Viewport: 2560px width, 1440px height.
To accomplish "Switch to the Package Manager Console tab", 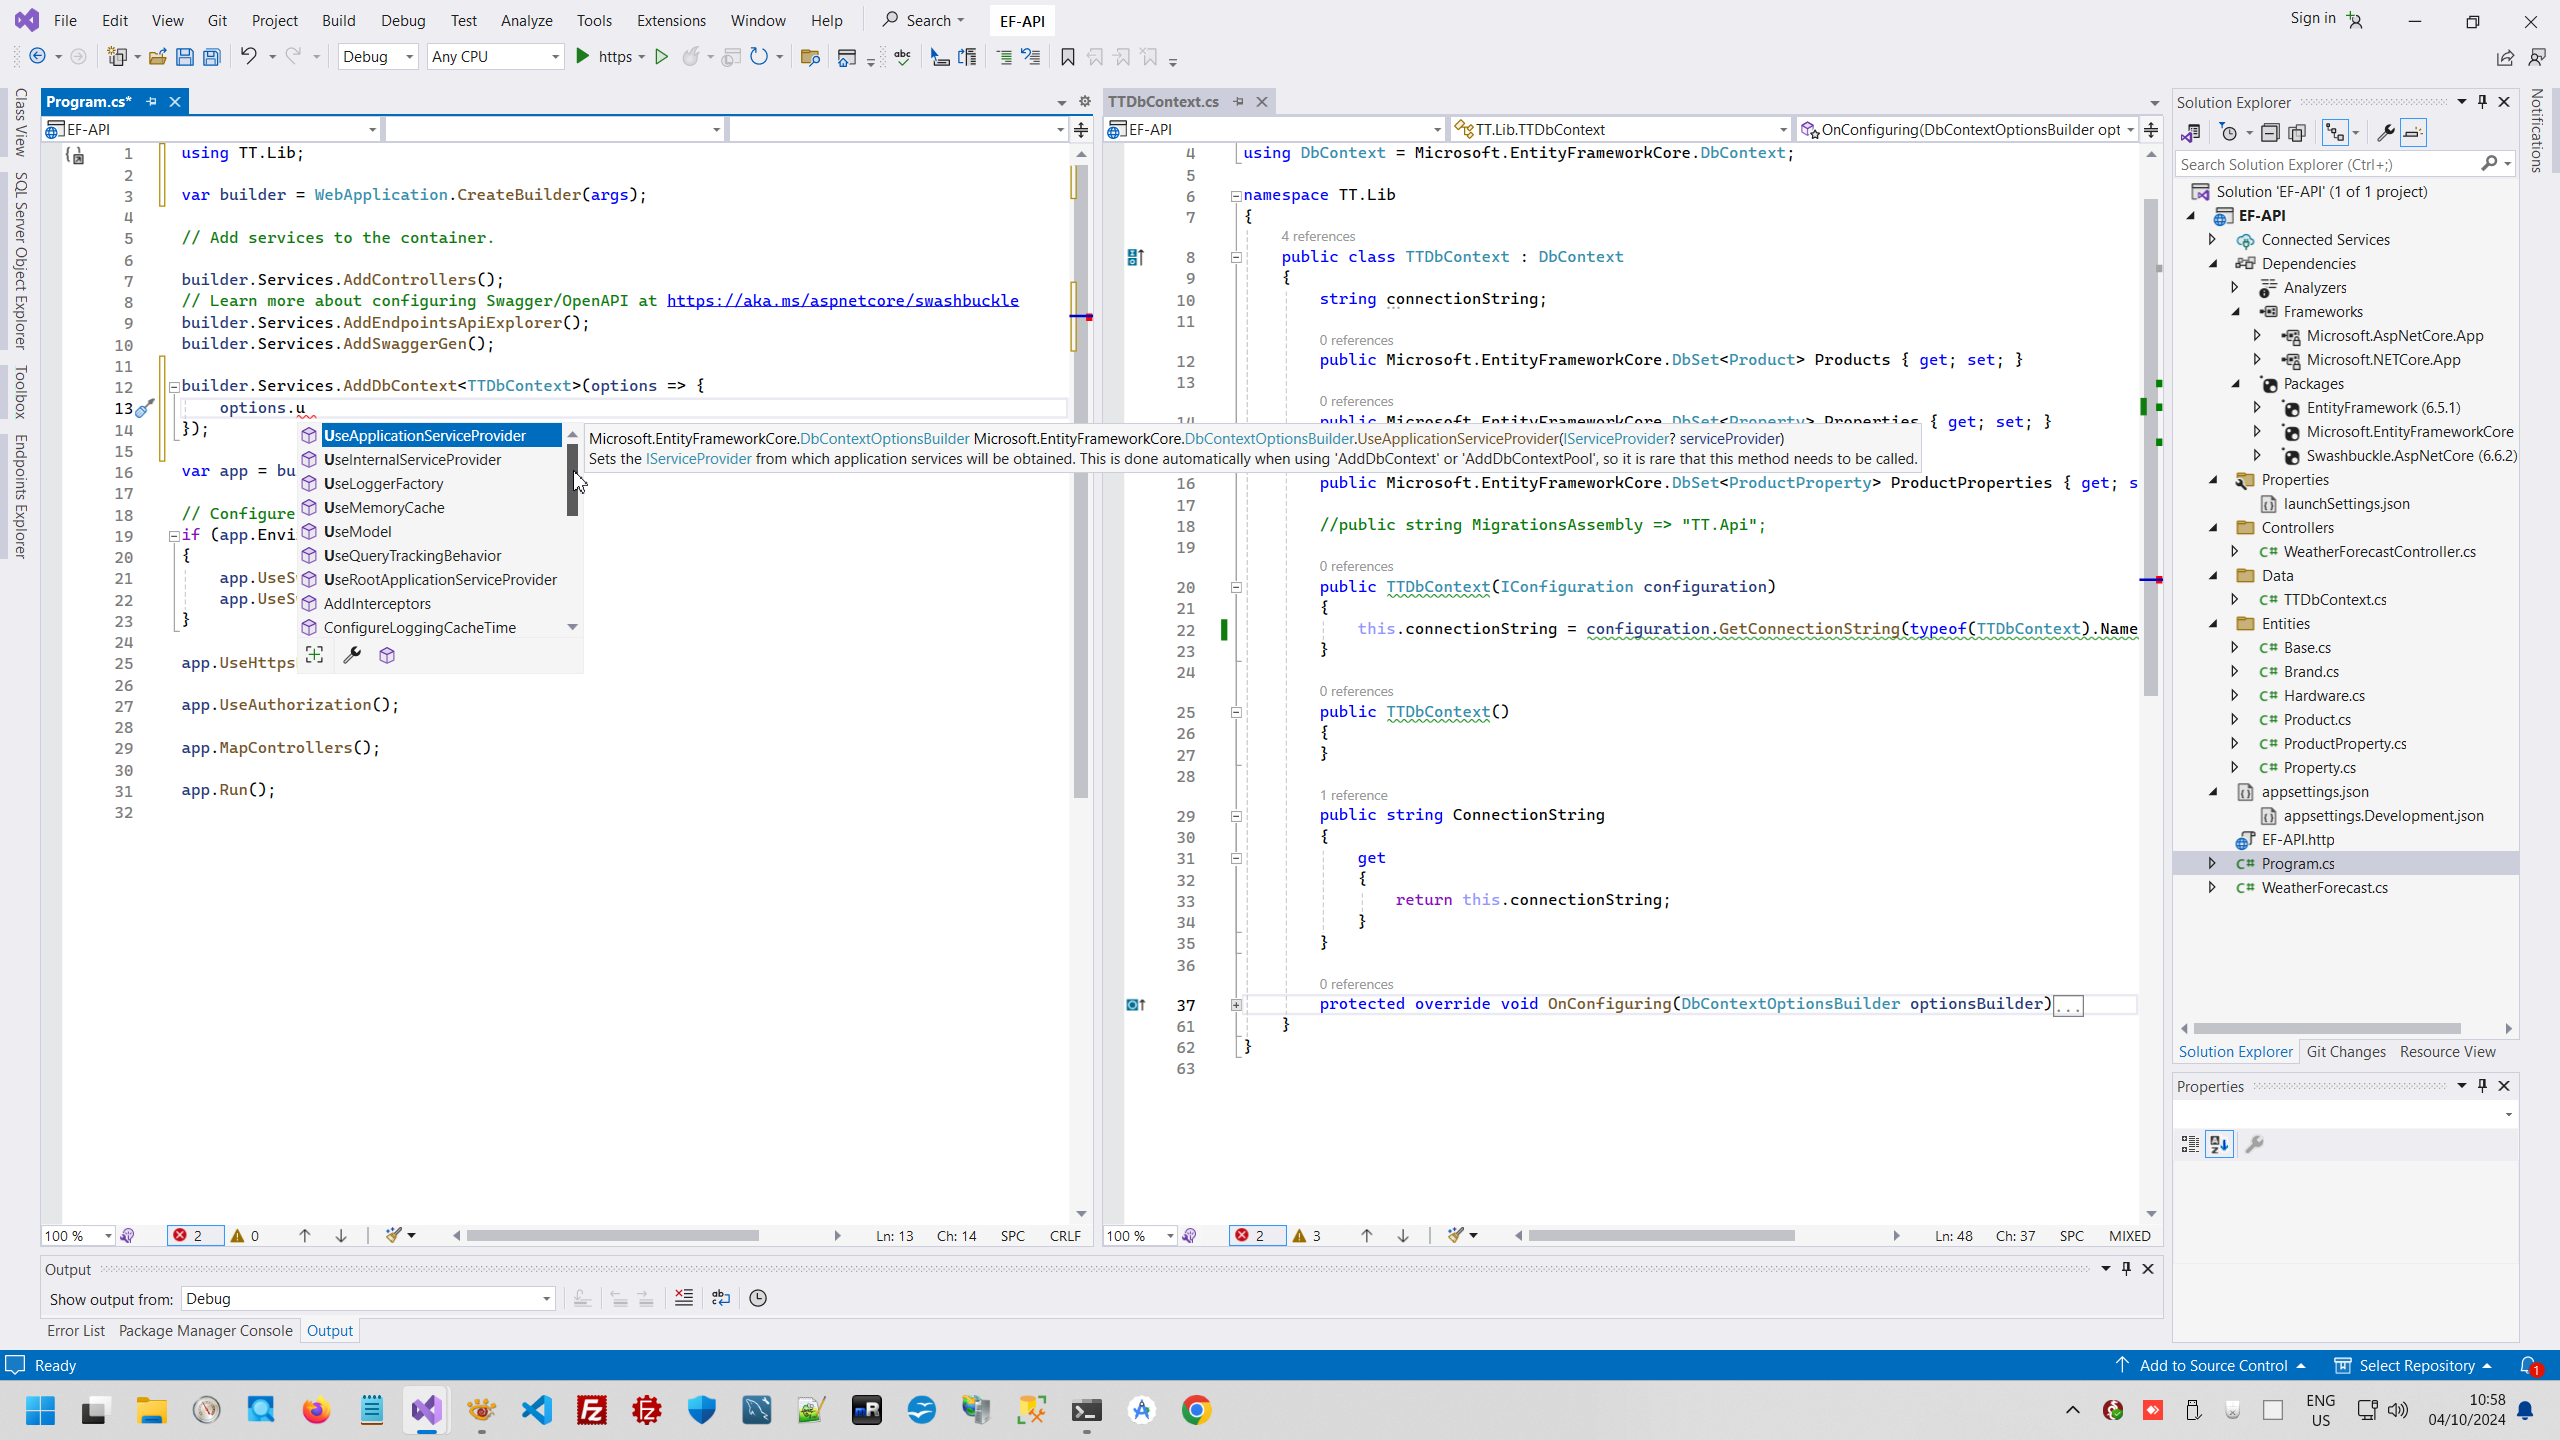I will [x=205, y=1330].
